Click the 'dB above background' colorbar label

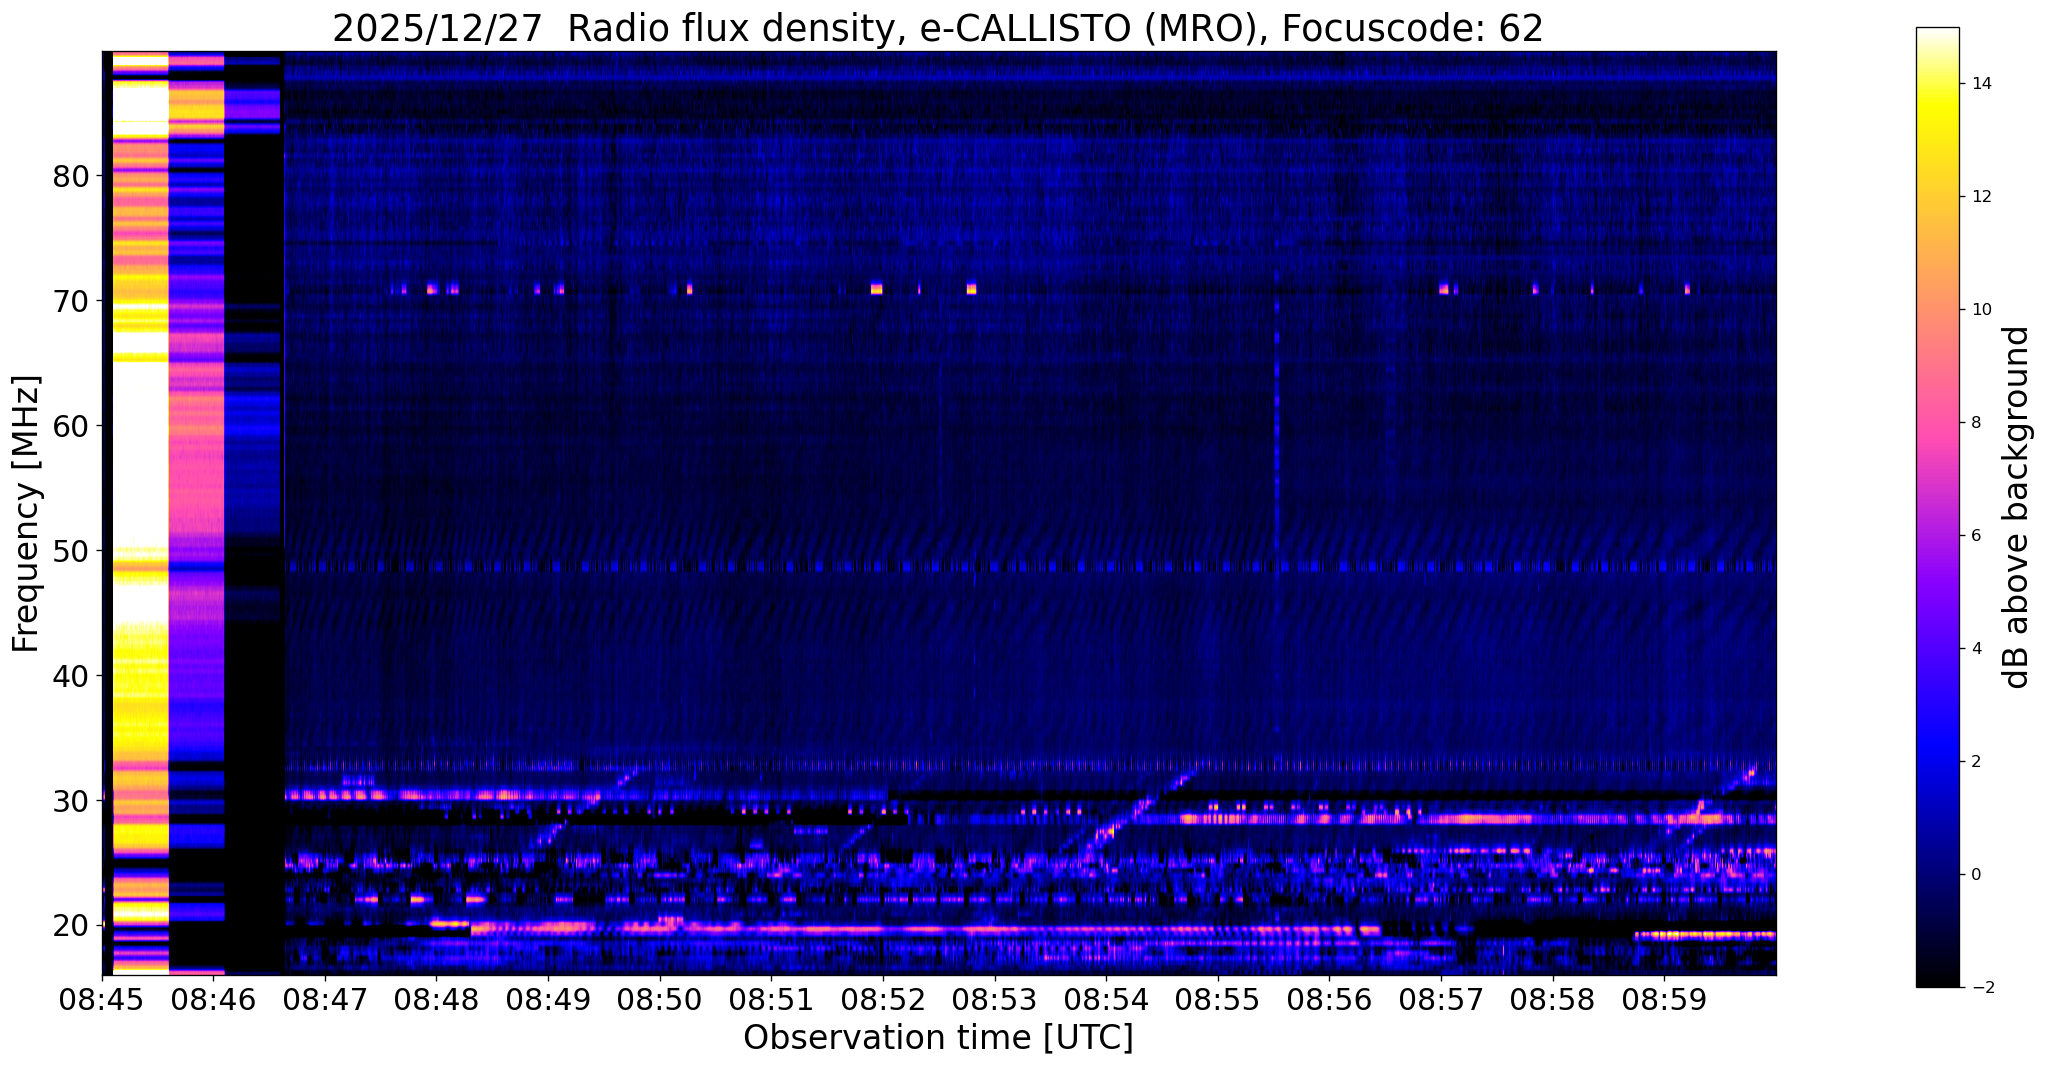tap(2017, 507)
